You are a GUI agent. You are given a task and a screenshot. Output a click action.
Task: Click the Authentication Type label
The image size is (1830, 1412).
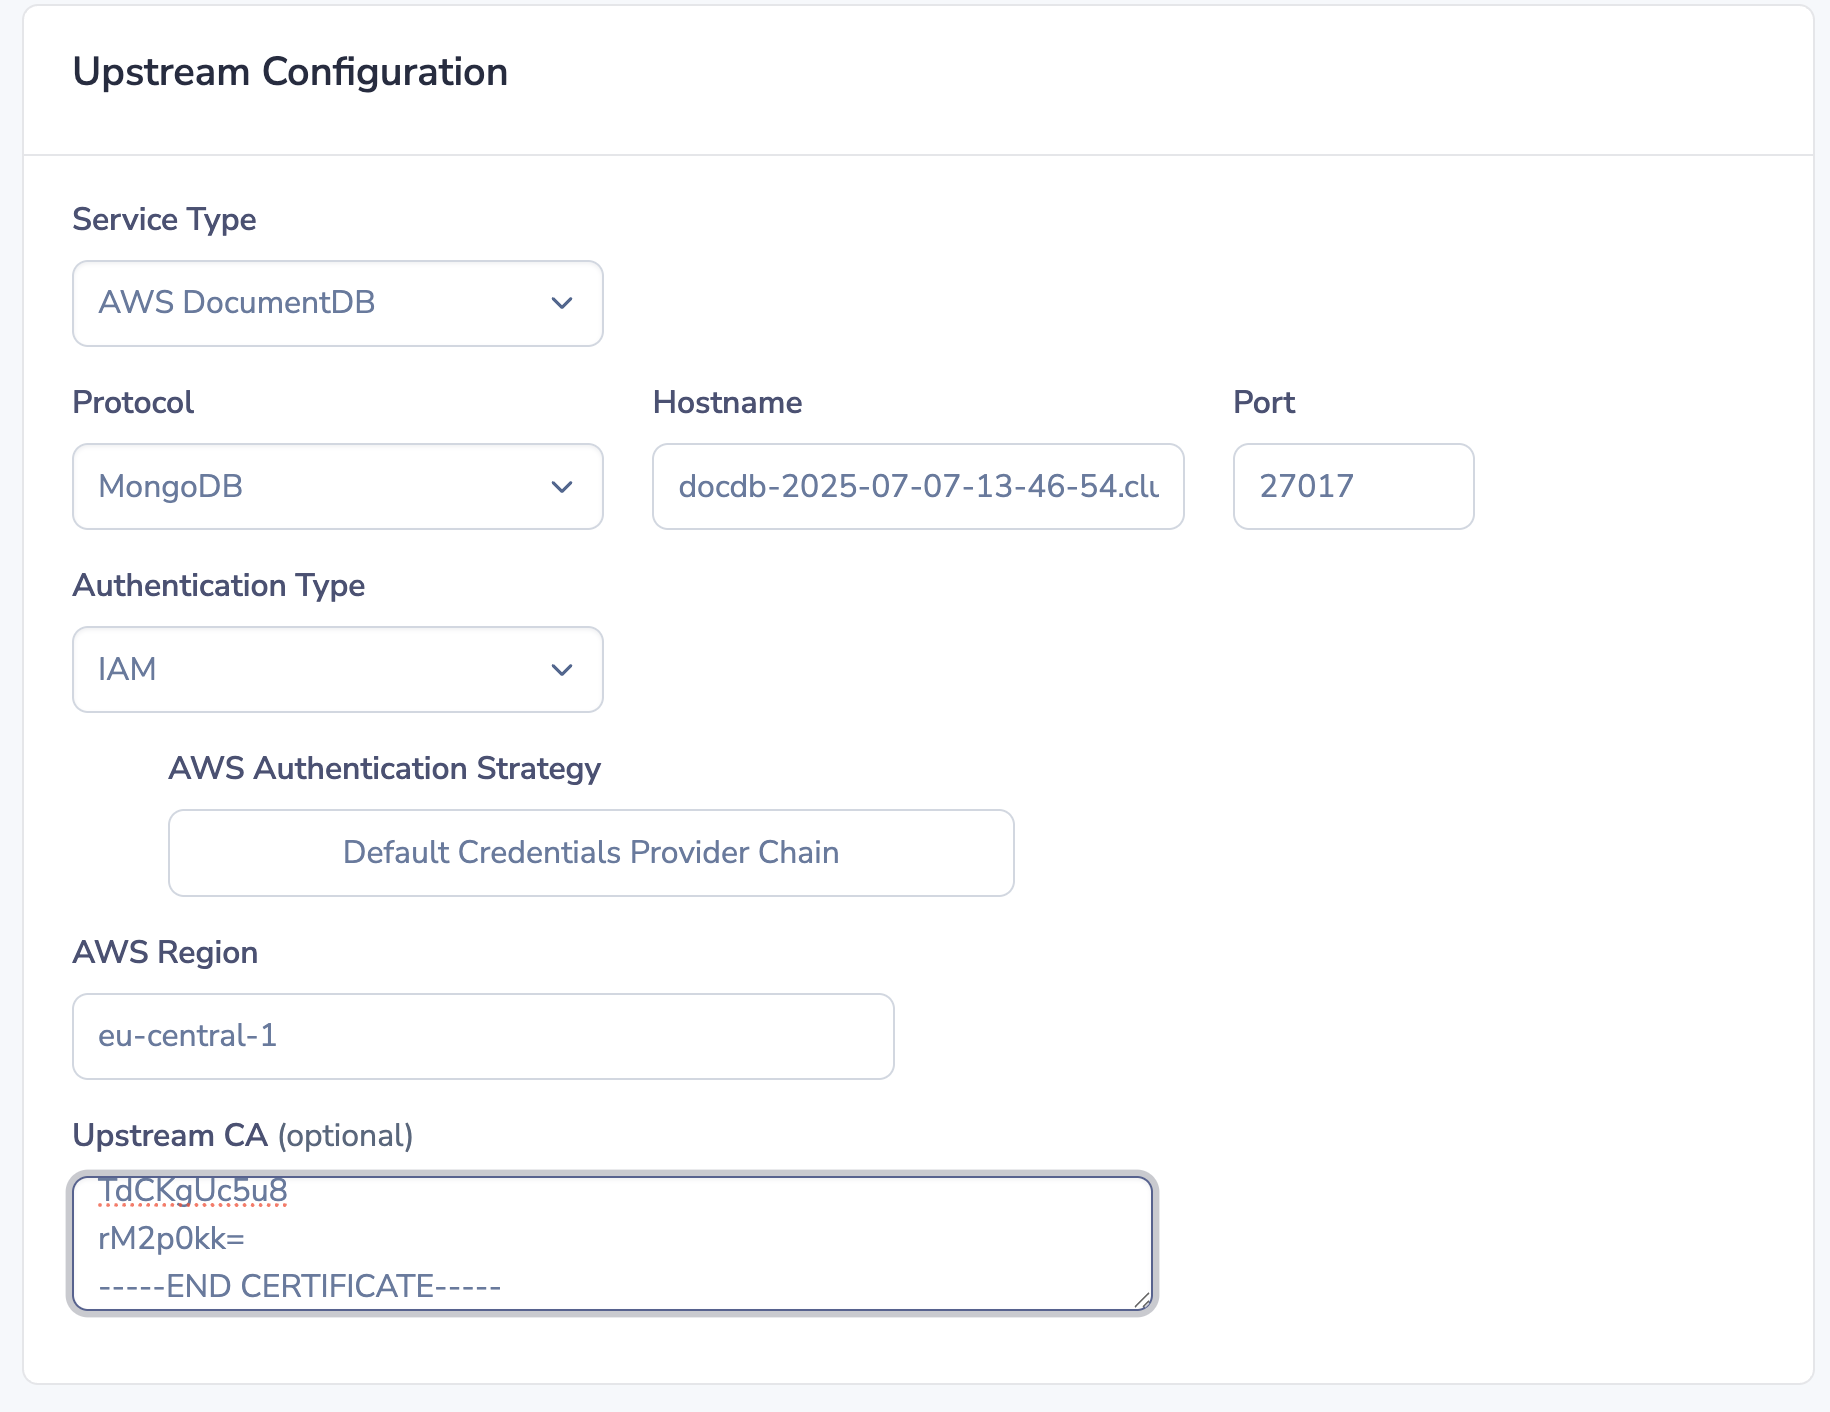tap(218, 585)
